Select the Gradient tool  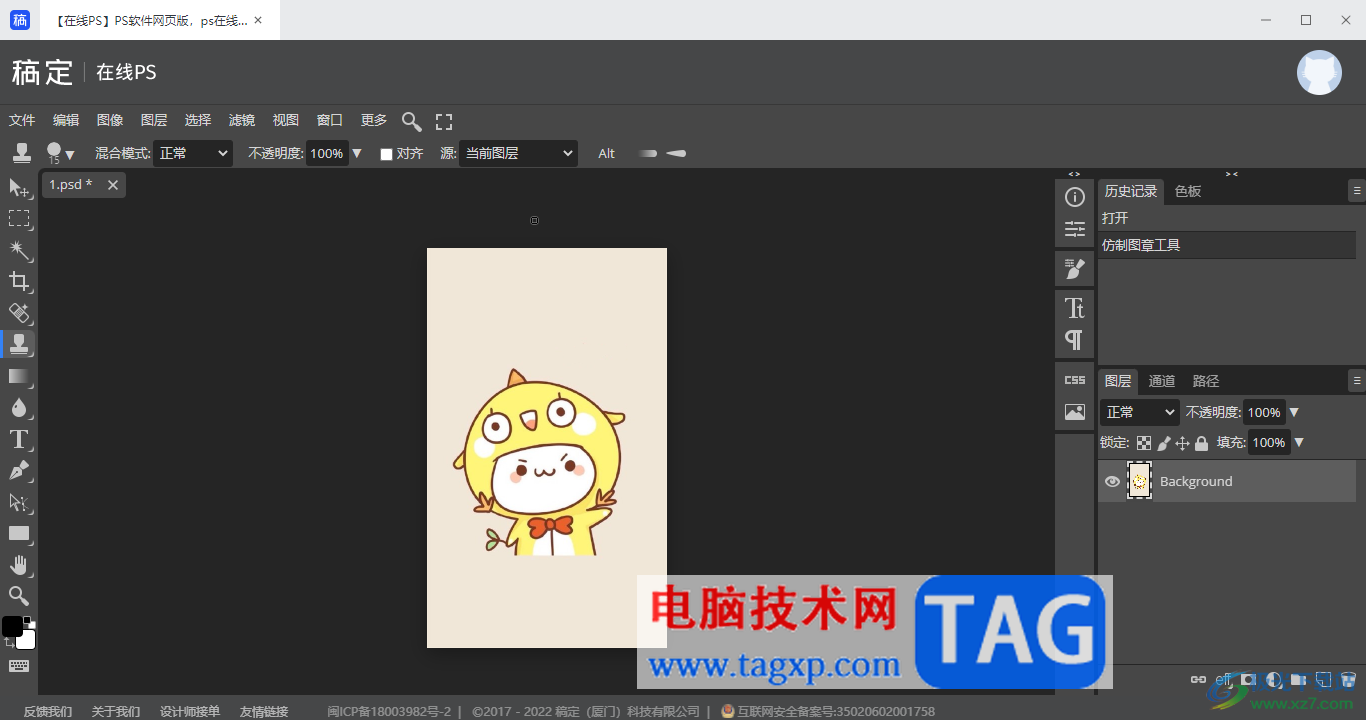click(x=19, y=376)
